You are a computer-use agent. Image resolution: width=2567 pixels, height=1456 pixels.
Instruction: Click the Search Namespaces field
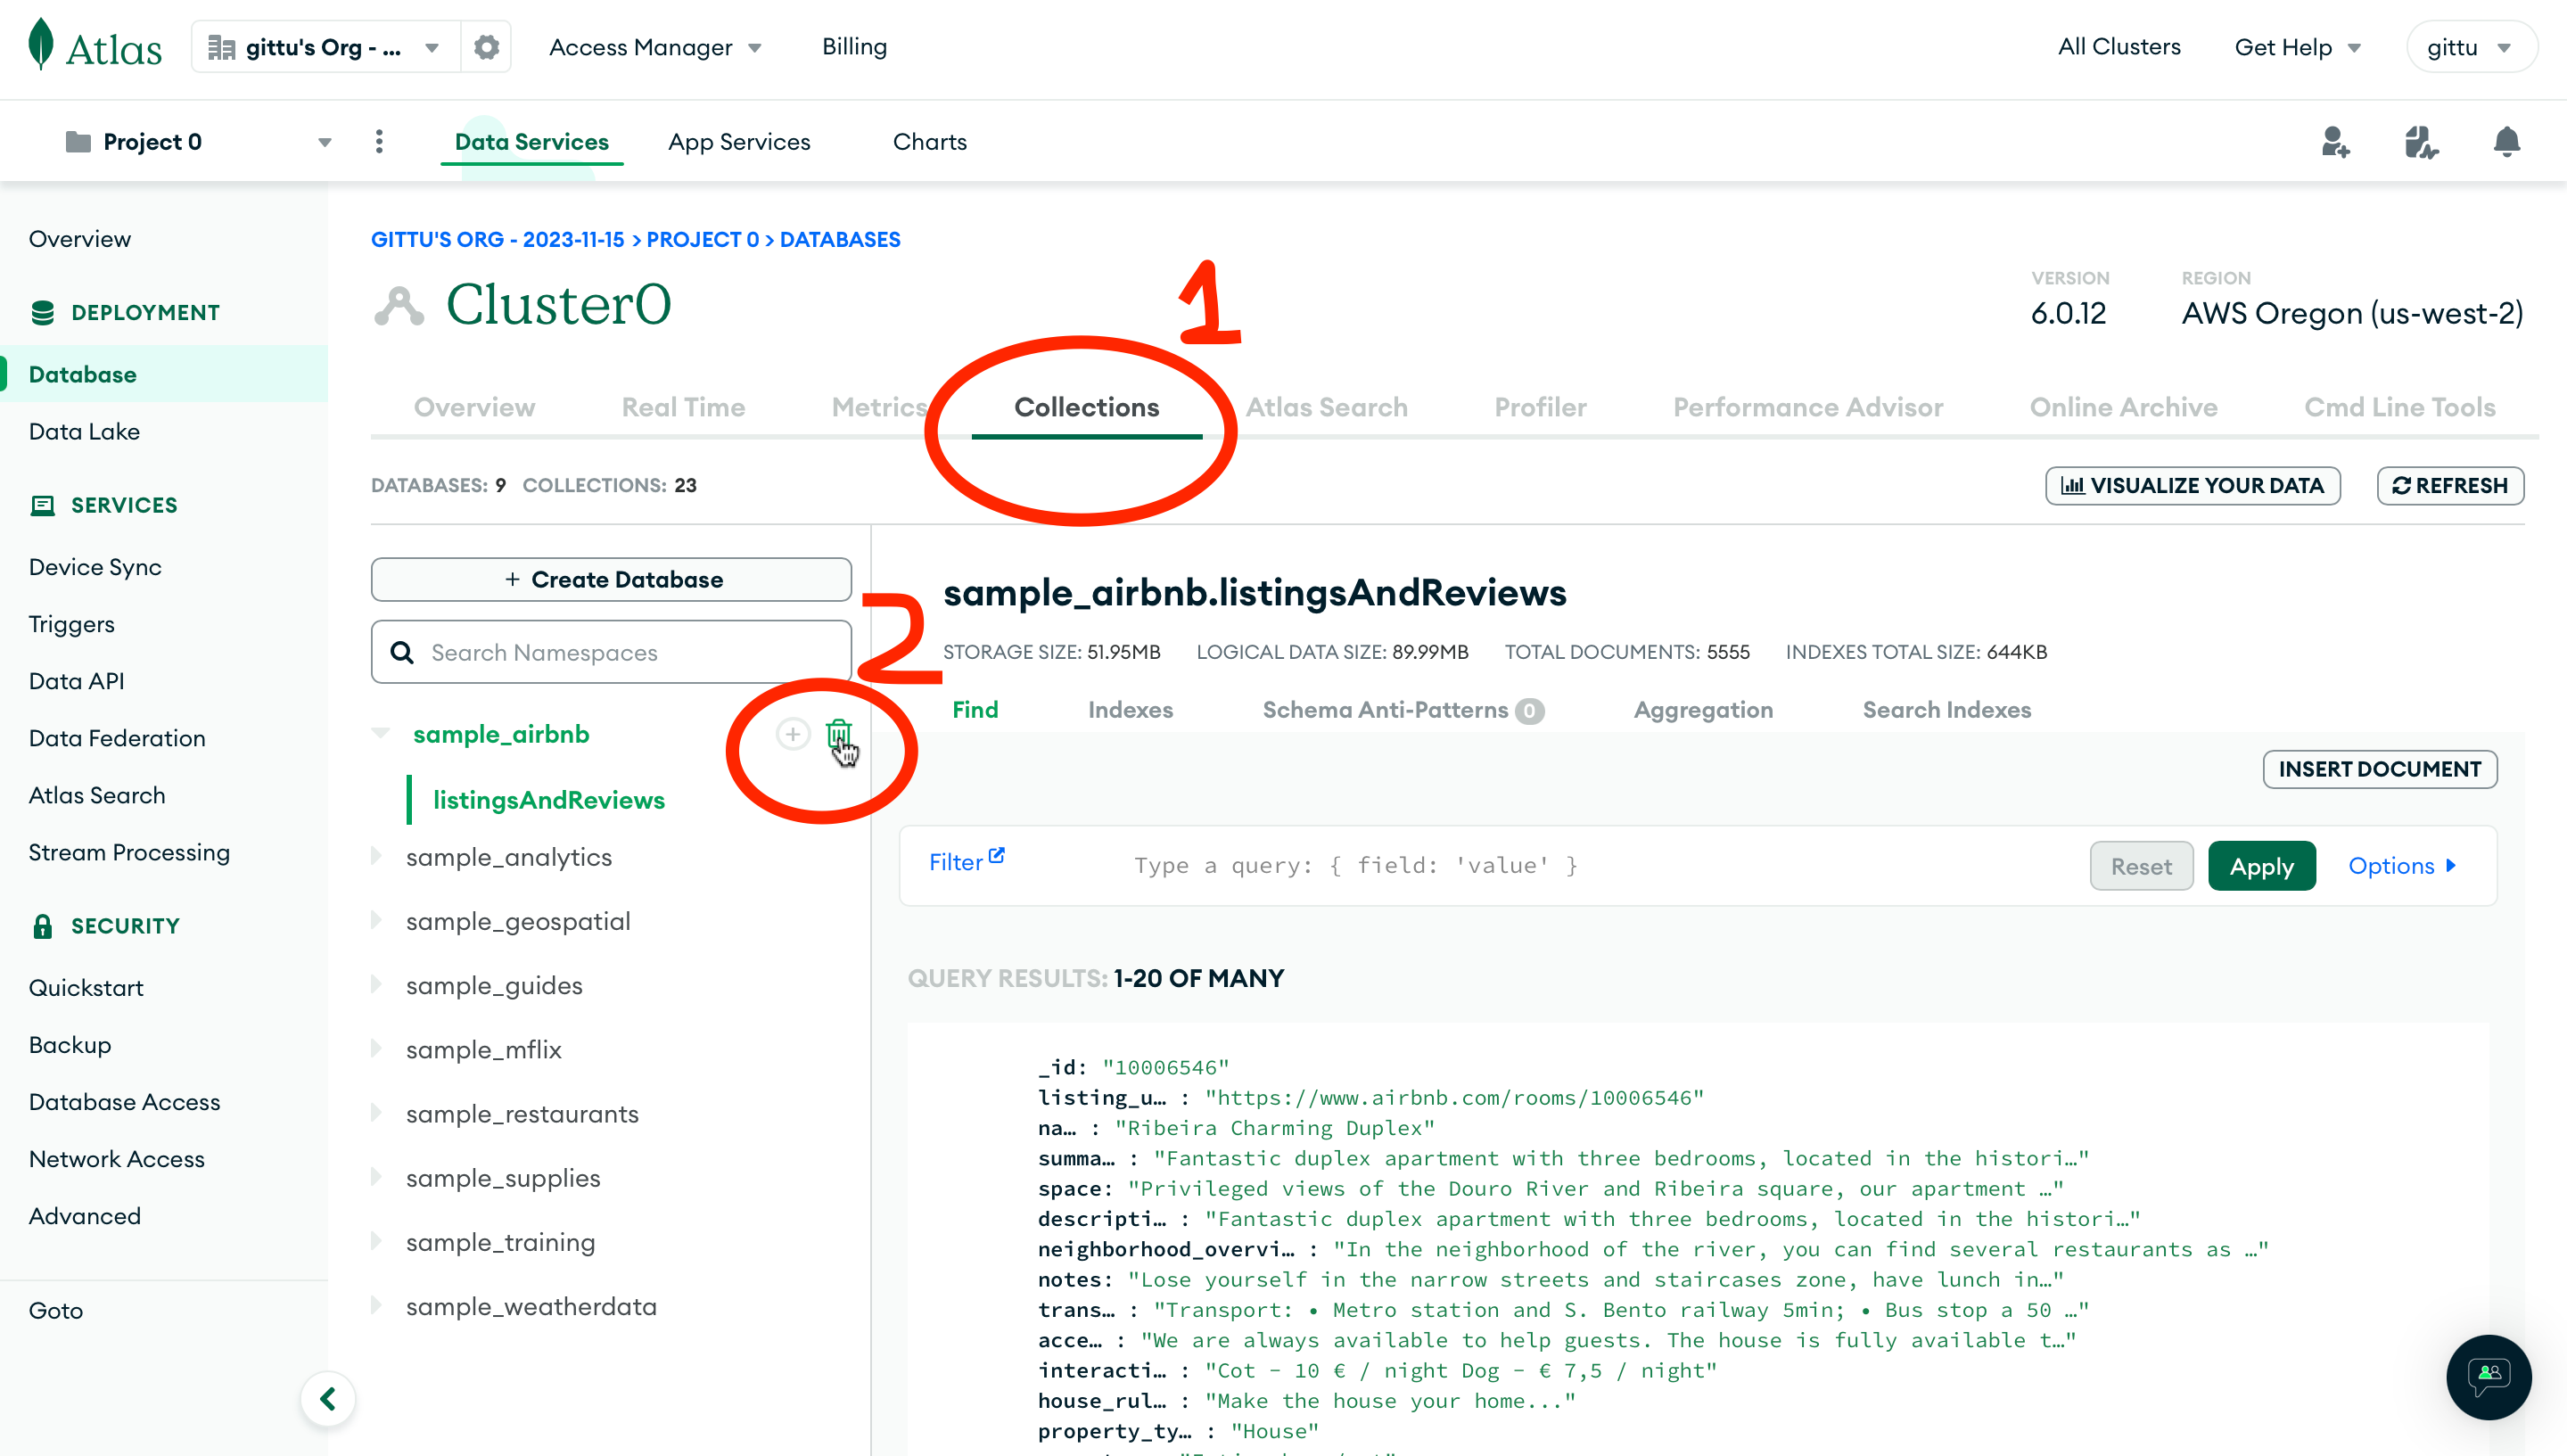point(611,652)
